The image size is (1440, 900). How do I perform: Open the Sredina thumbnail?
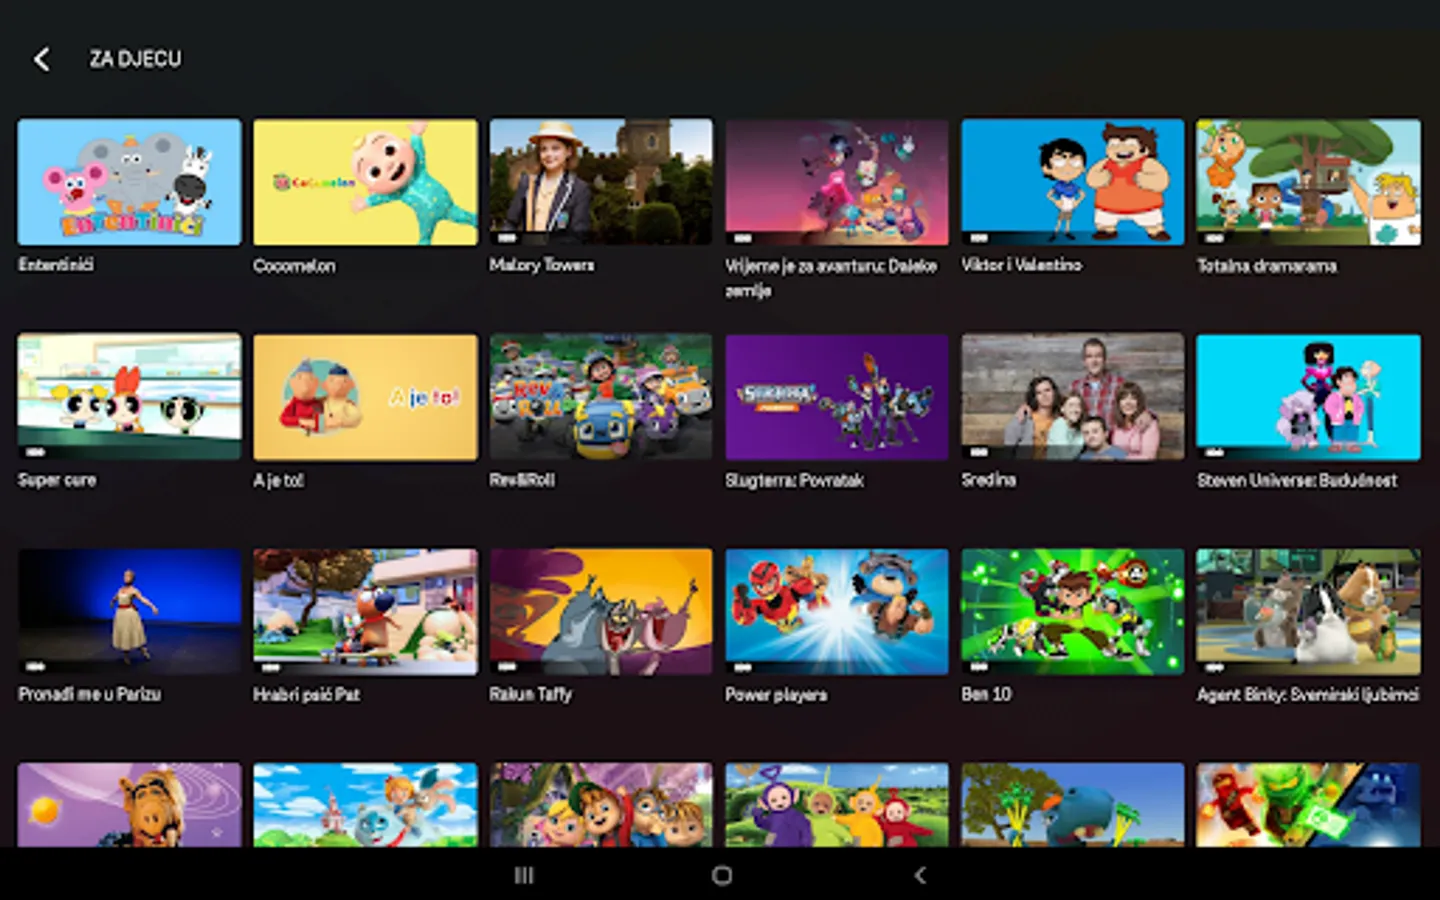pyautogui.click(x=1073, y=397)
